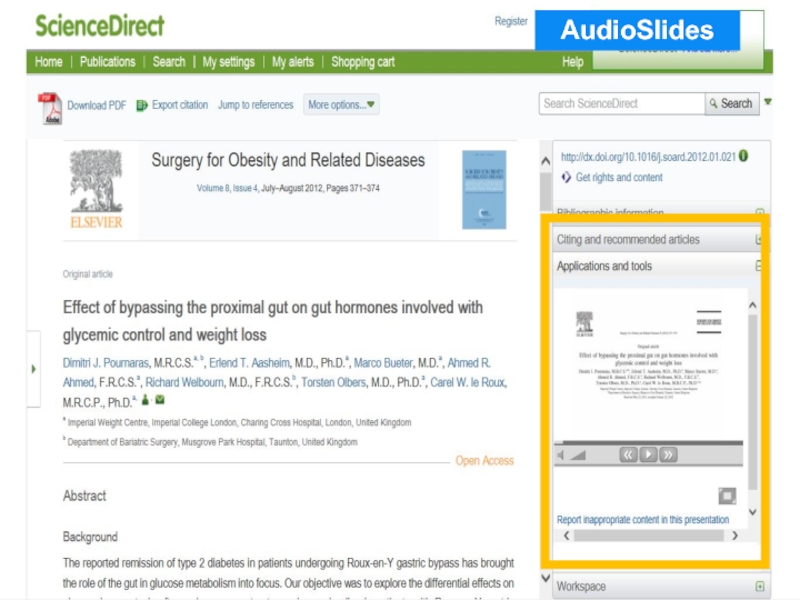The height and width of the screenshot is (600, 800).
Task: Go to previous slide in AudioSlides player
Action: pyautogui.click(x=629, y=455)
